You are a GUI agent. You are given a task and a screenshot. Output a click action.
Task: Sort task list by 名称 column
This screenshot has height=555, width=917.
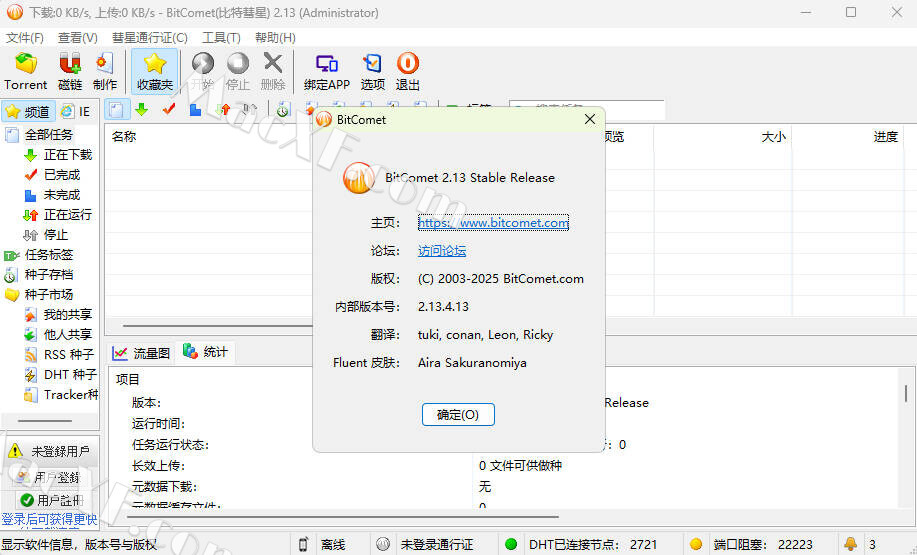point(124,136)
